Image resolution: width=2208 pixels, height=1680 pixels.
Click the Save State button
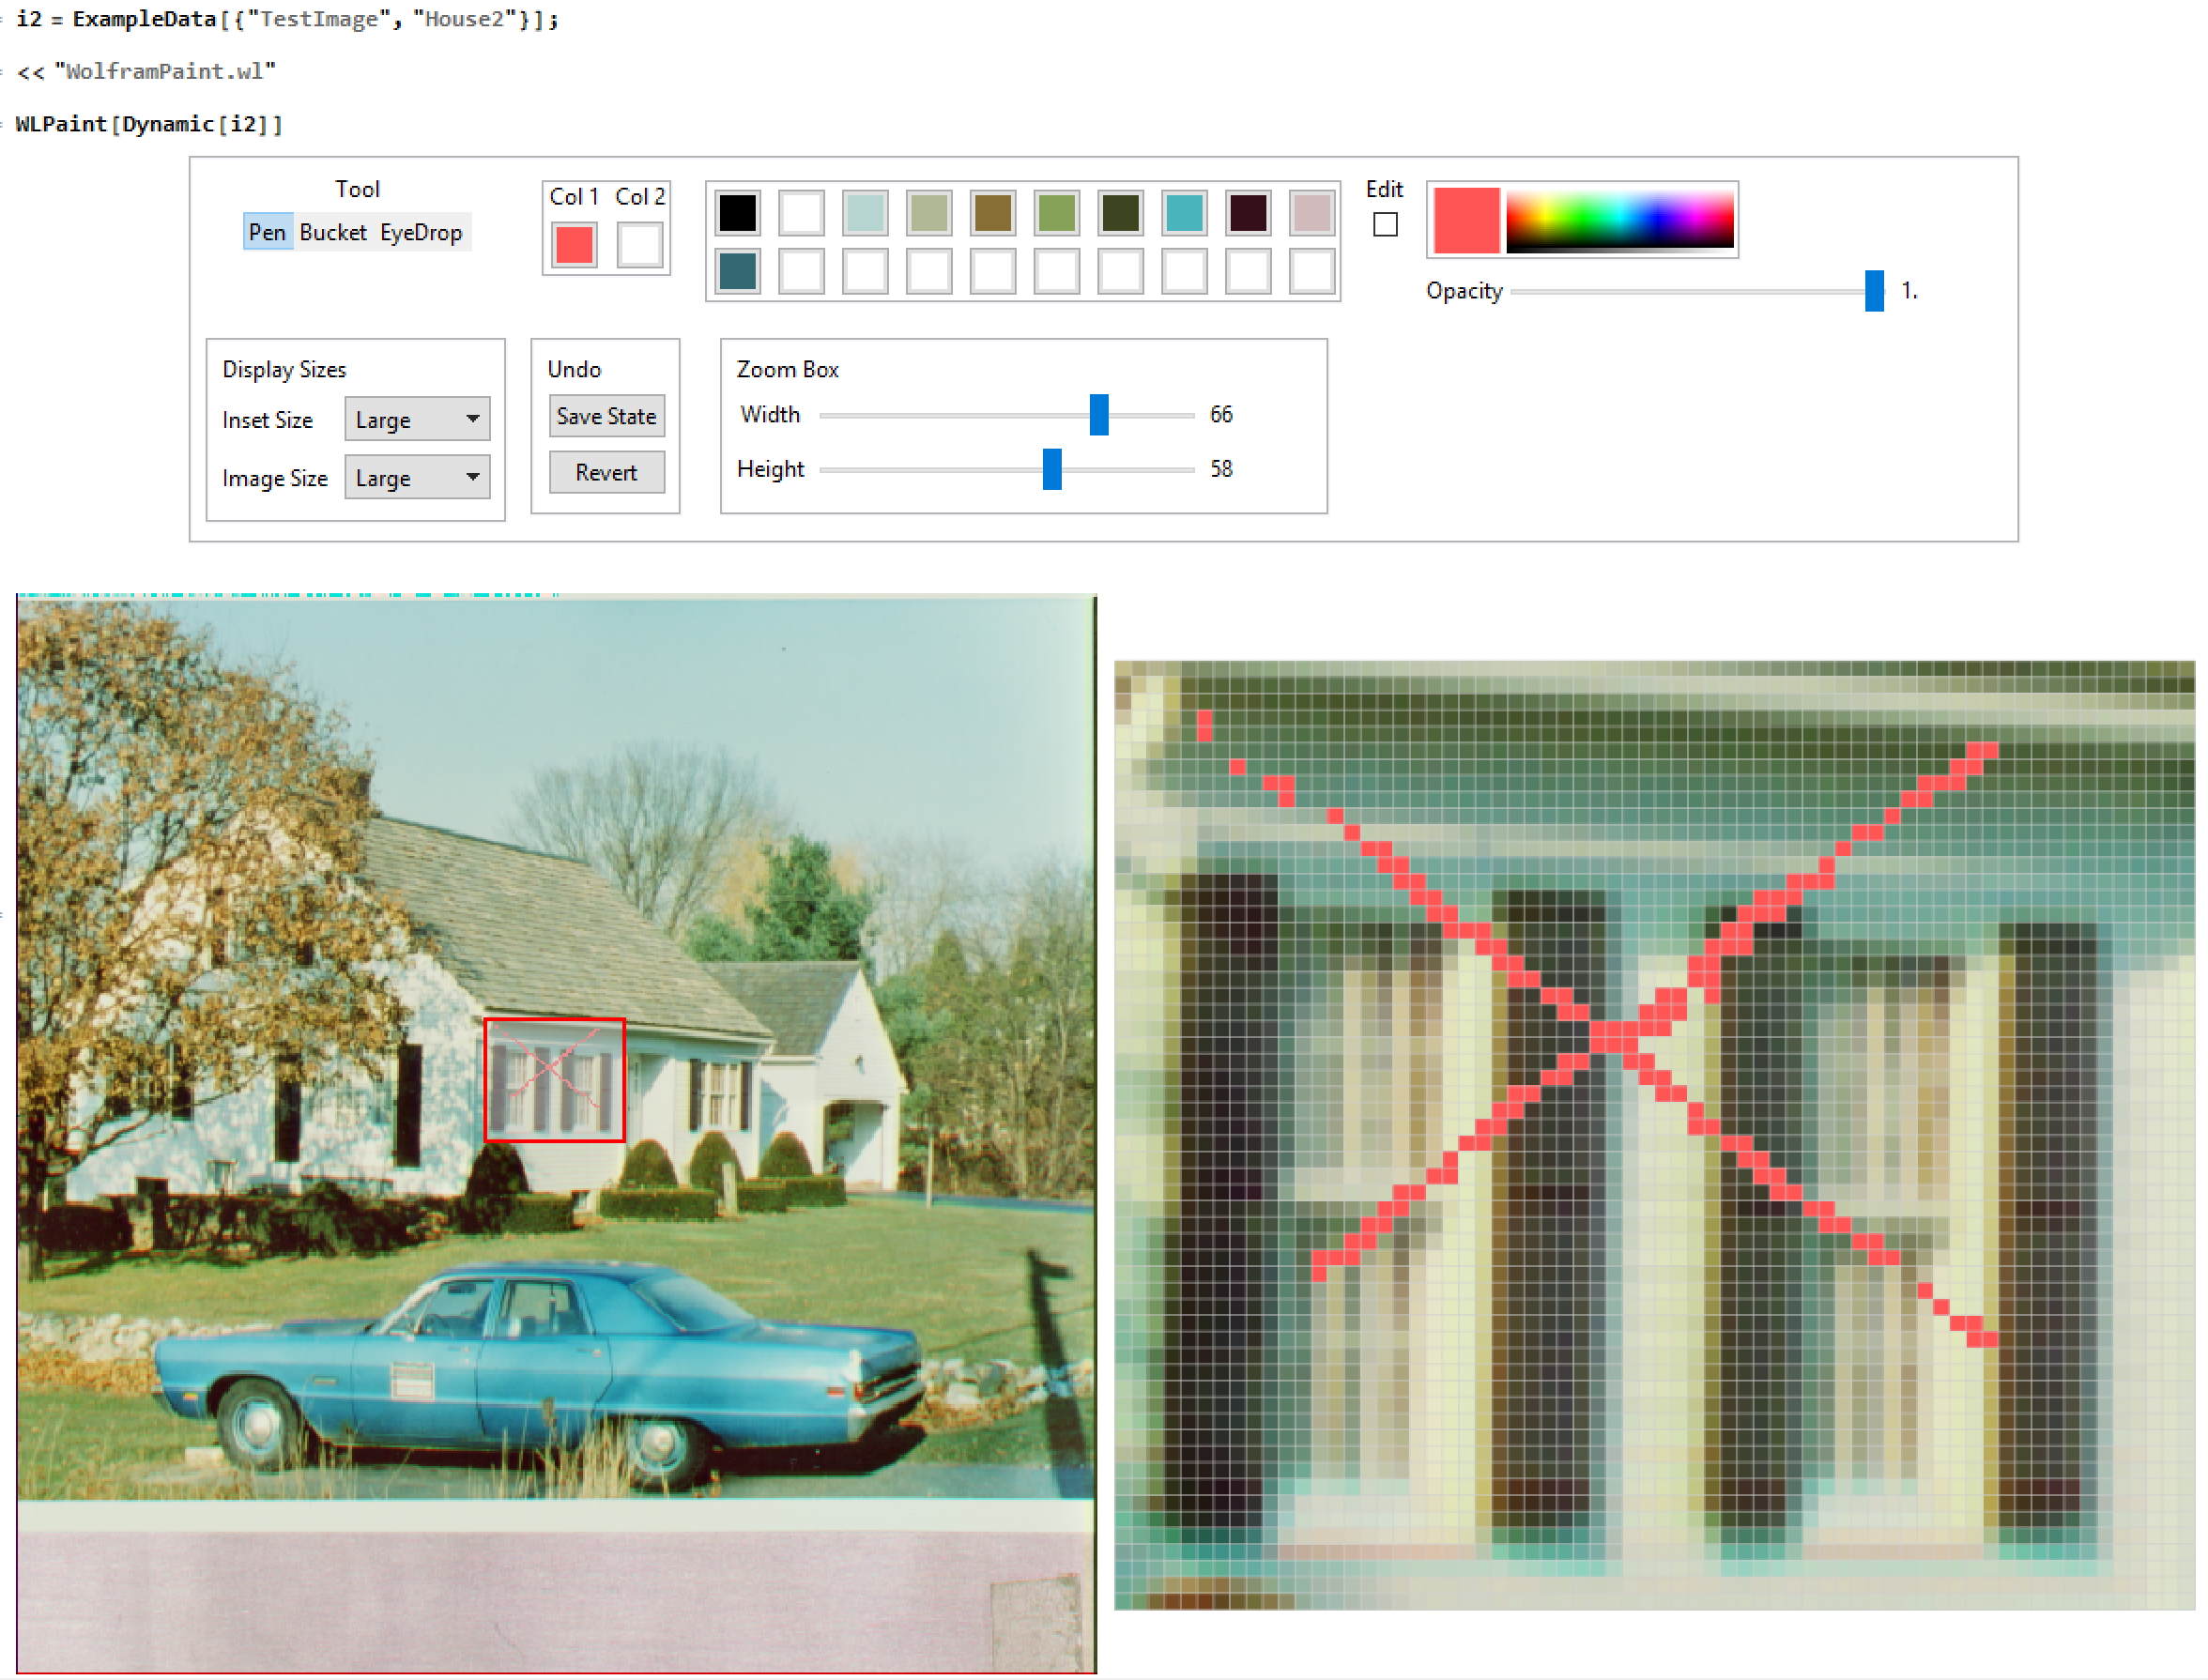coord(606,416)
